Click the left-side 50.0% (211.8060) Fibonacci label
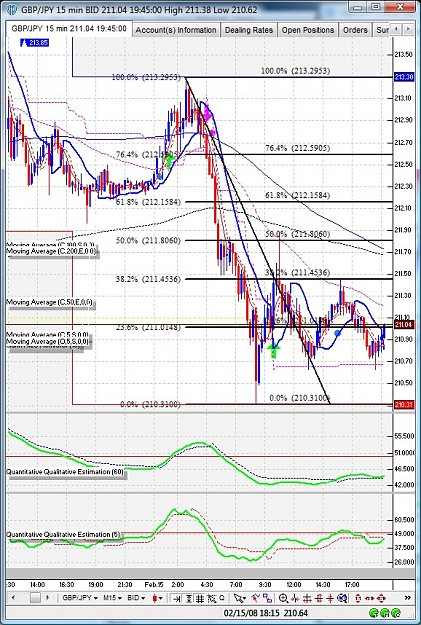 tap(148, 240)
